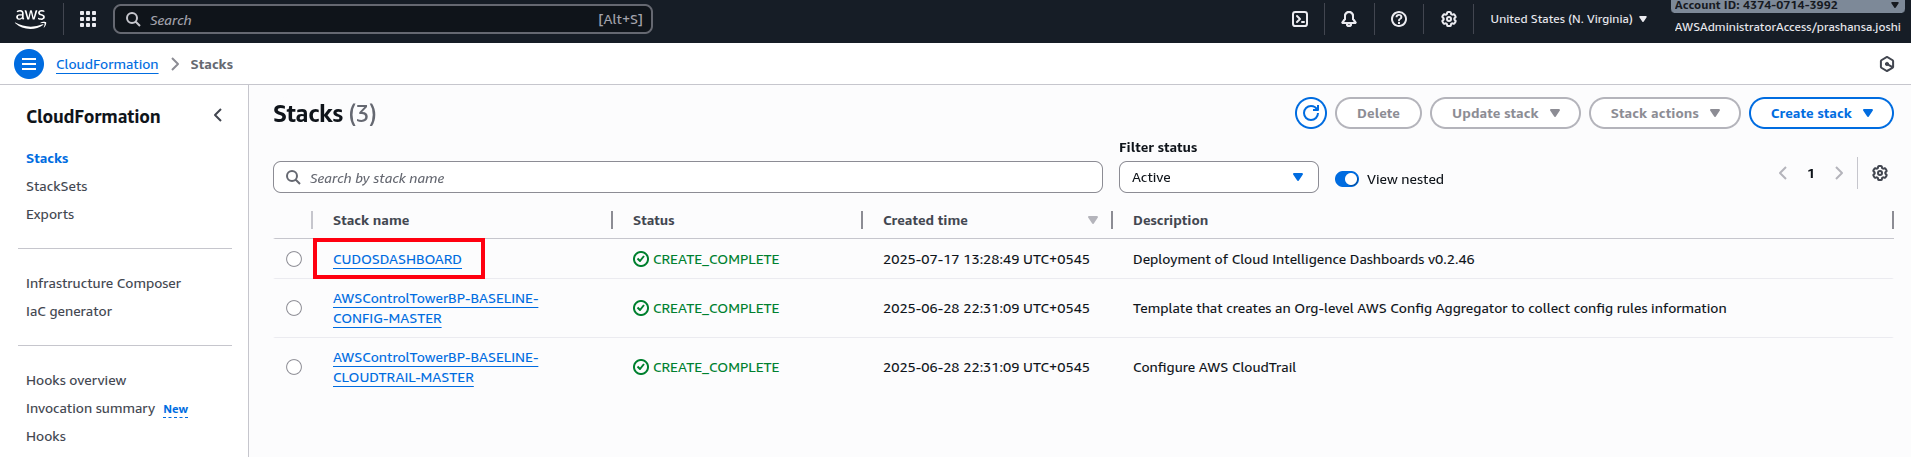Image resolution: width=1911 pixels, height=457 pixels.
Task: Click the Configure AWS CloudTrail description
Action: [x=1214, y=367]
